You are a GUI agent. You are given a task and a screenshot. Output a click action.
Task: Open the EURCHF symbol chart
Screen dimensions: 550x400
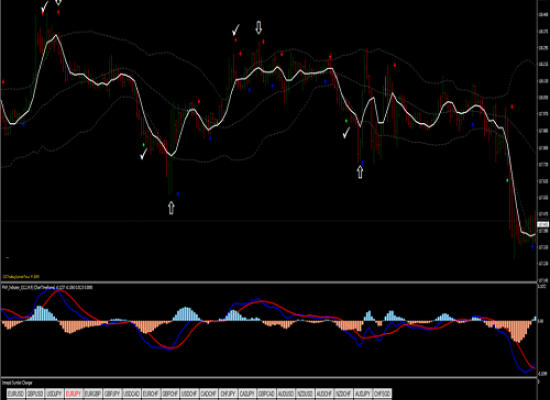[x=150, y=394]
